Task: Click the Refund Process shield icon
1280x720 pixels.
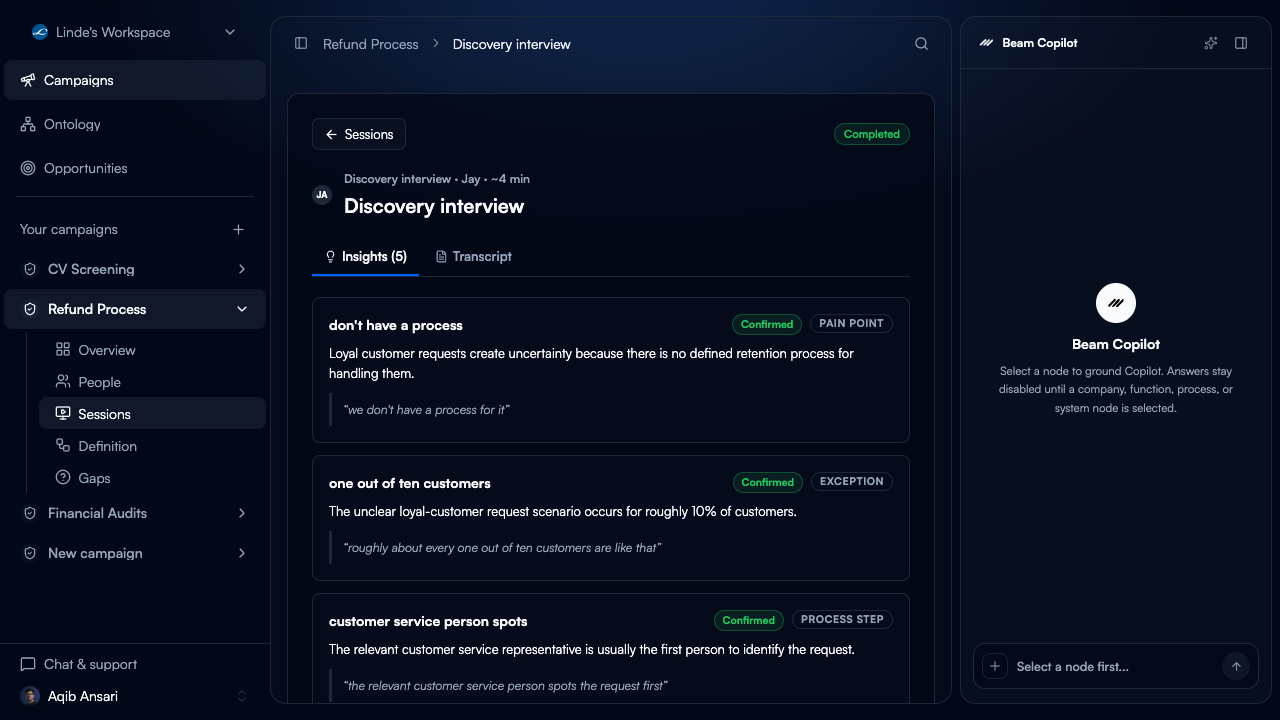Action: [30, 309]
